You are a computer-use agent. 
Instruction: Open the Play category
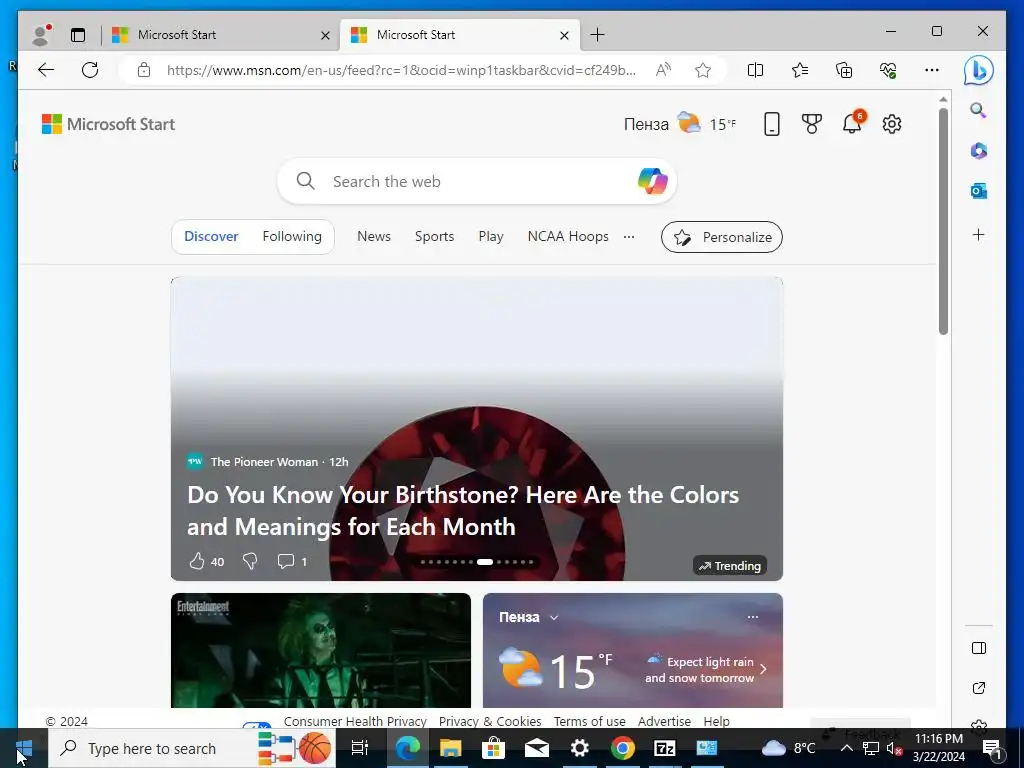click(x=490, y=236)
